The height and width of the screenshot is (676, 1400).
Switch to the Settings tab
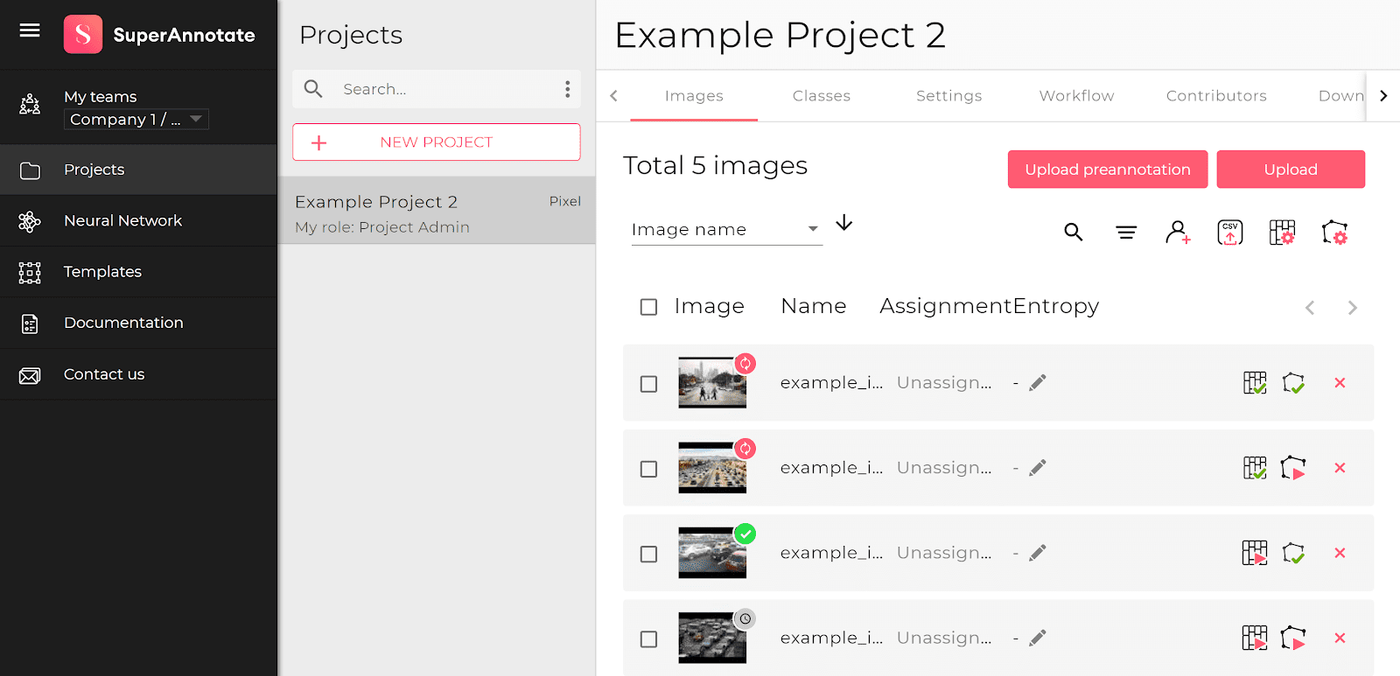coord(949,96)
